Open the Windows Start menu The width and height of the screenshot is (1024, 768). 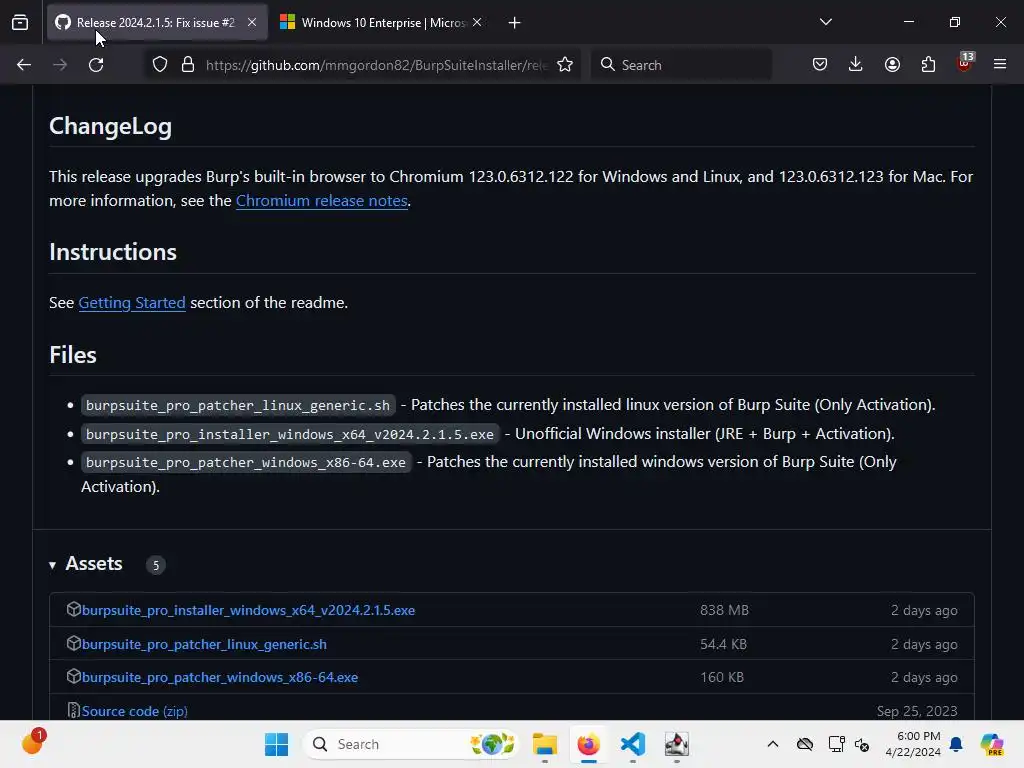[x=276, y=744]
